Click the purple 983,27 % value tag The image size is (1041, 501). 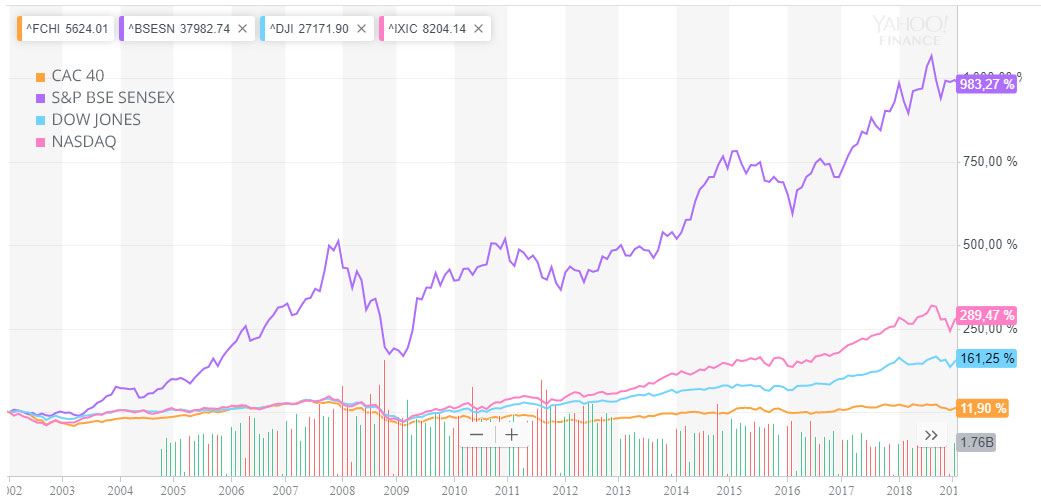987,85
